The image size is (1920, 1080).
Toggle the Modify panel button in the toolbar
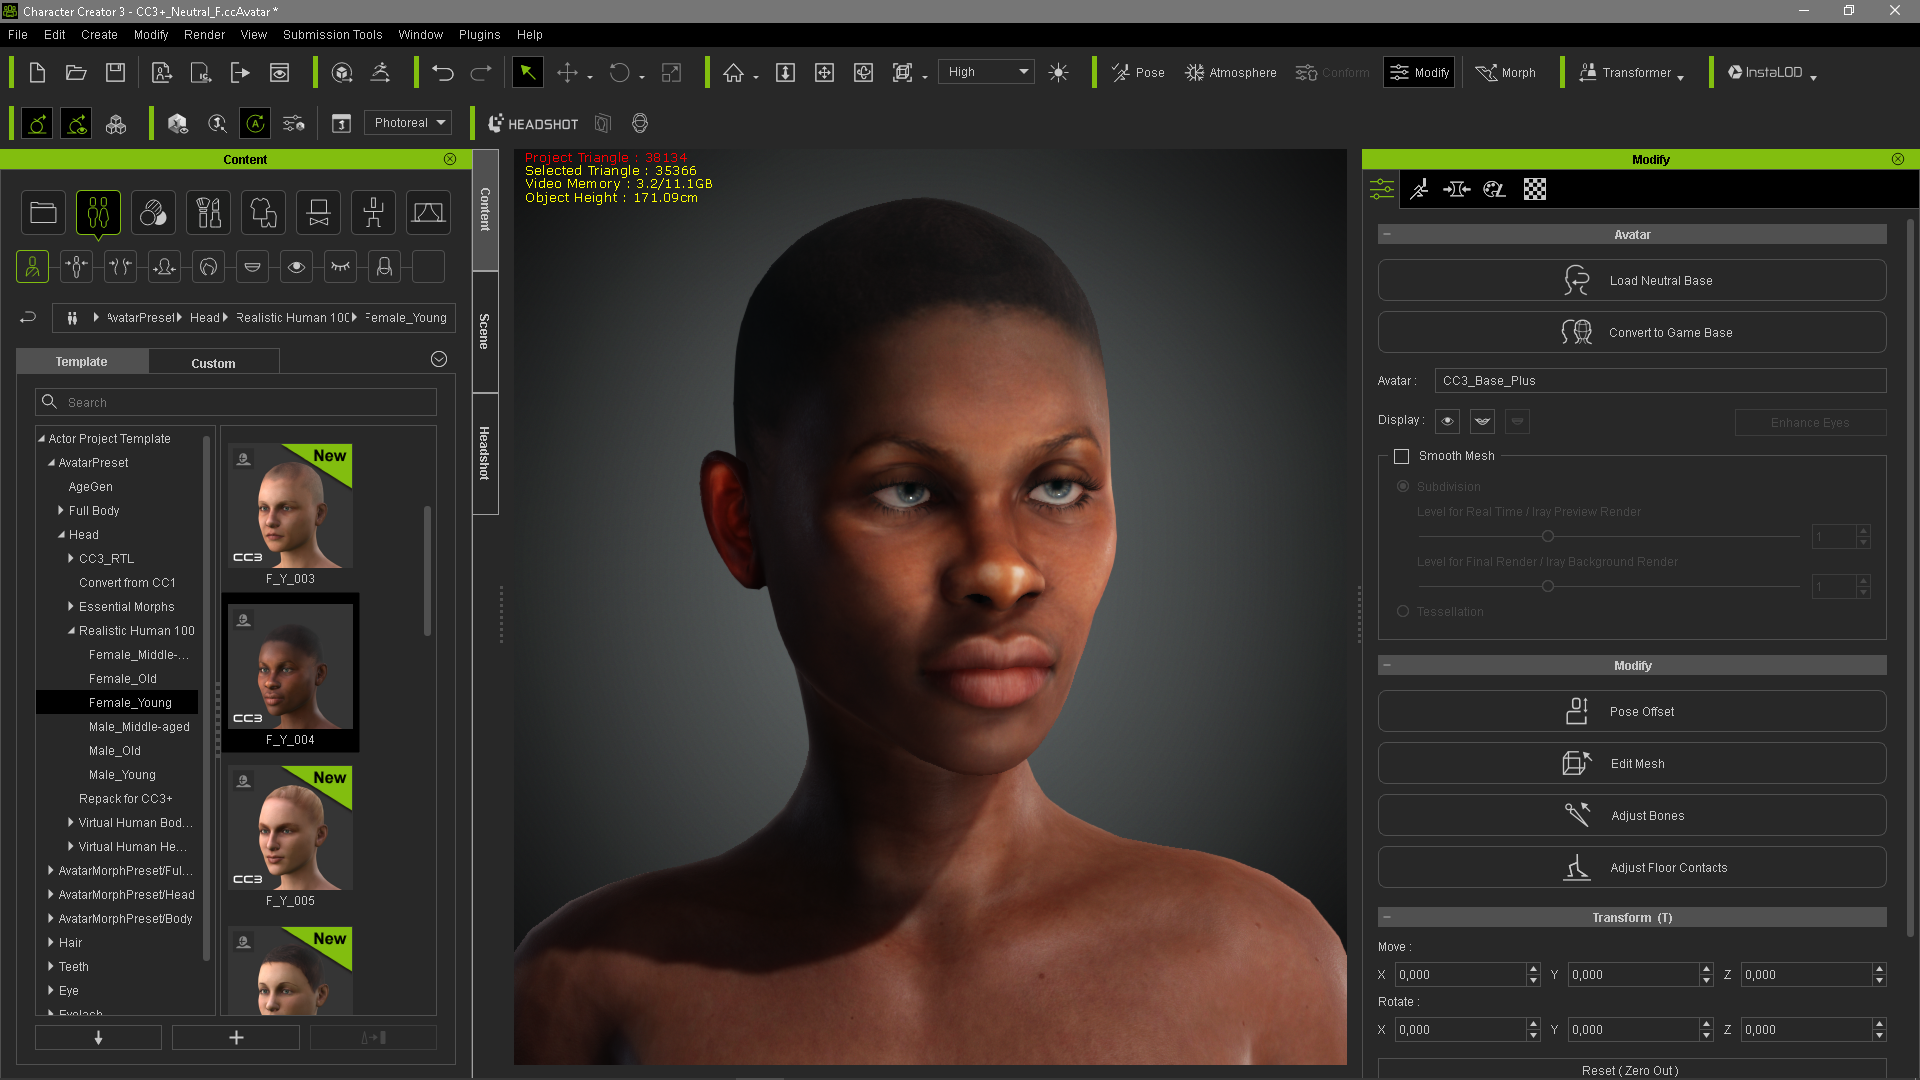pyautogui.click(x=1419, y=72)
